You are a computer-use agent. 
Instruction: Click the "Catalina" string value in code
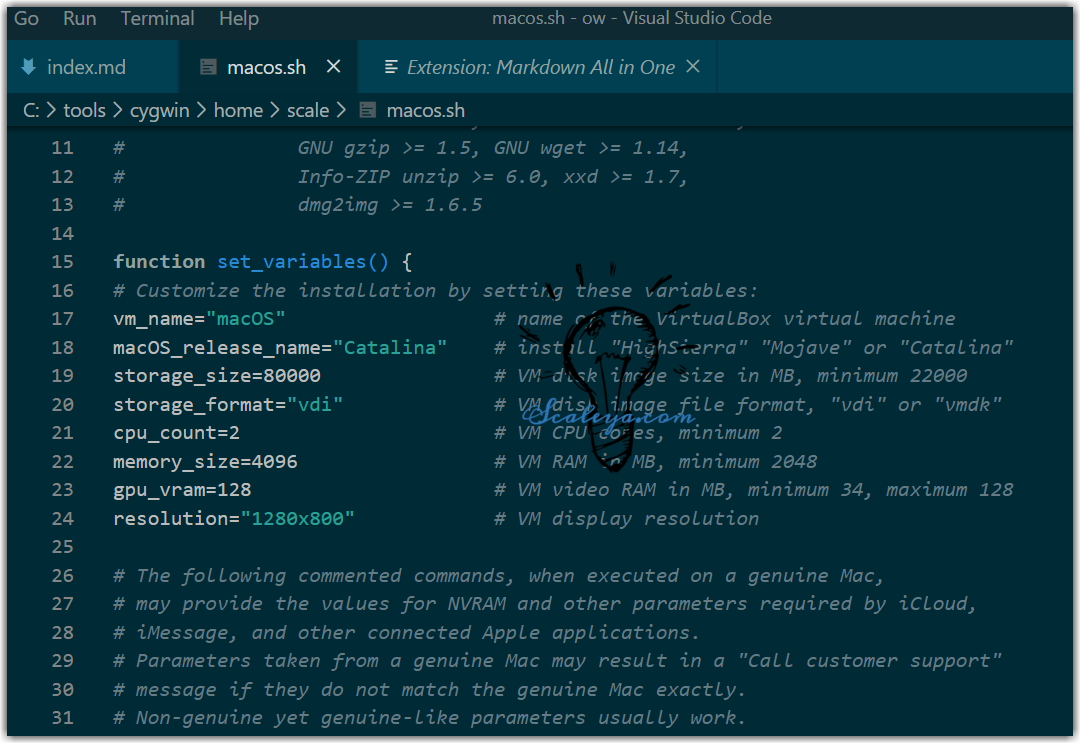390,347
